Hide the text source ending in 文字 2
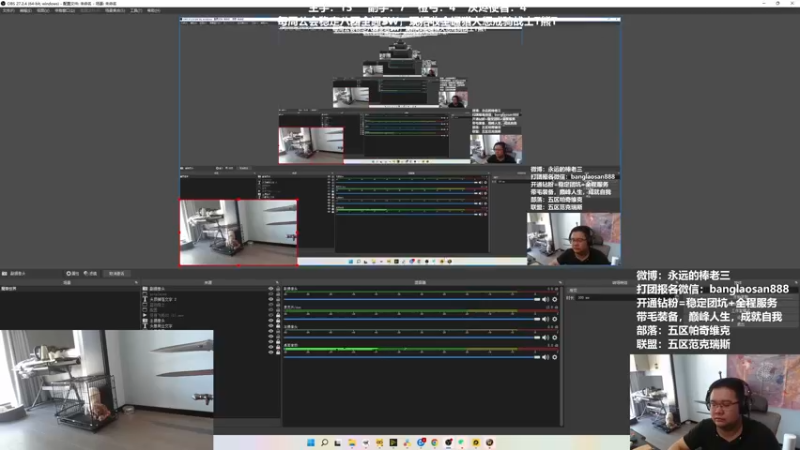Image resolution: width=800 pixels, height=450 pixels. click(x=271, y=299)
